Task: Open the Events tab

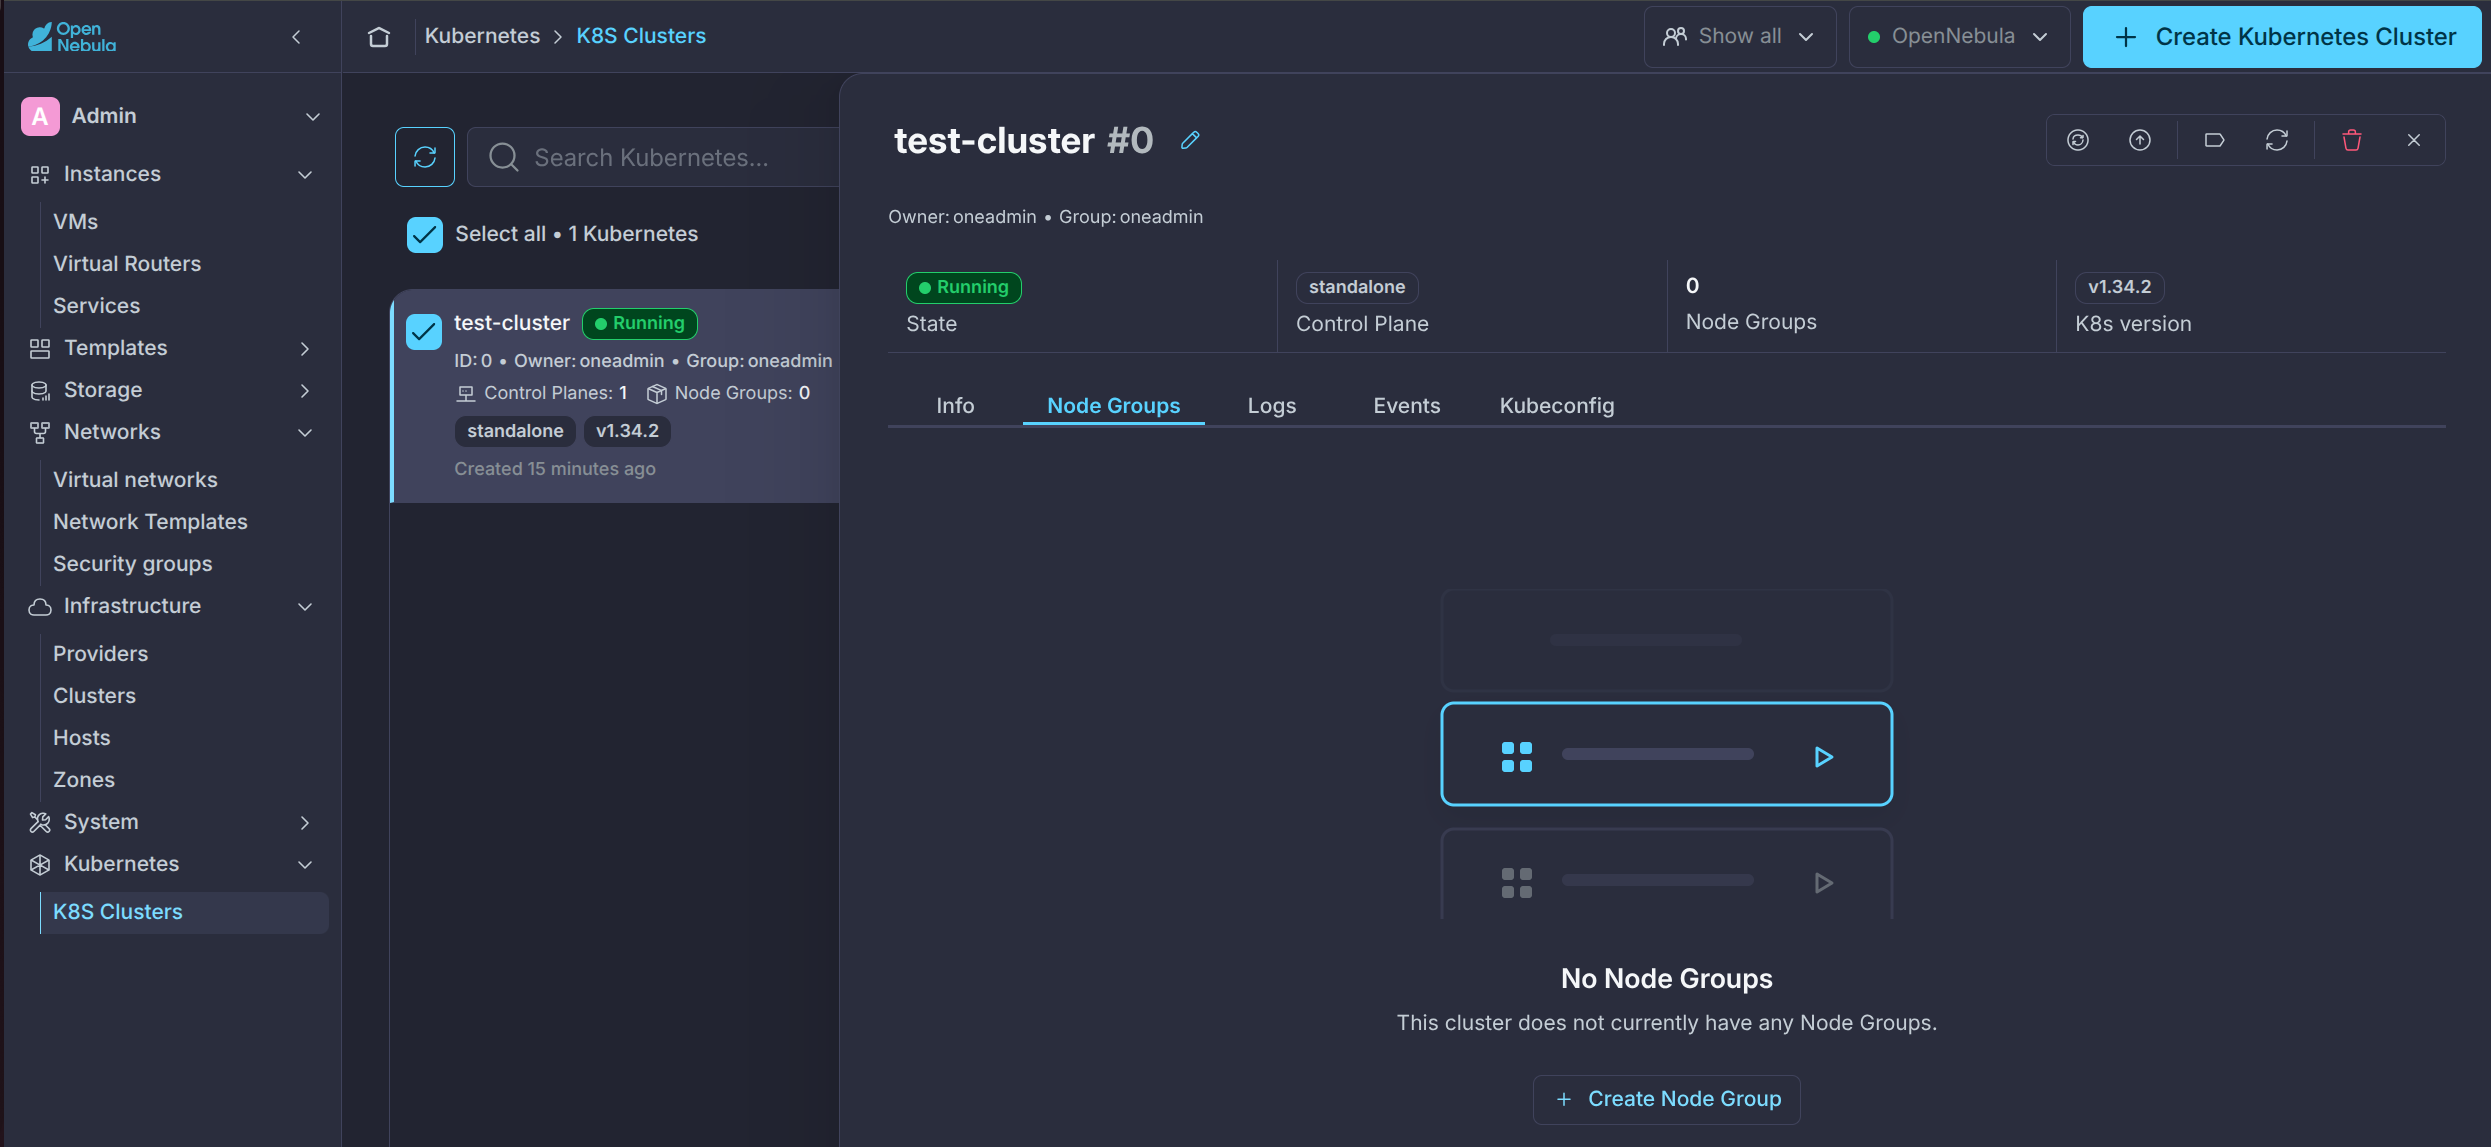Action: 1406,405
